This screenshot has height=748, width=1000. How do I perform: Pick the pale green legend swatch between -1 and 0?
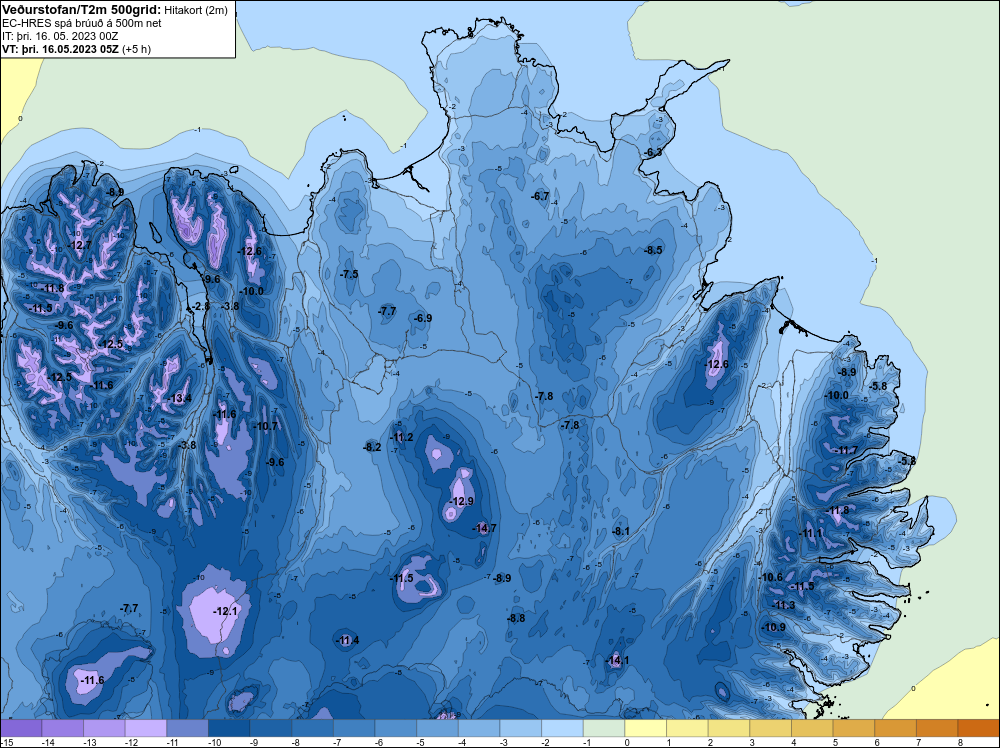click(604, 728)
